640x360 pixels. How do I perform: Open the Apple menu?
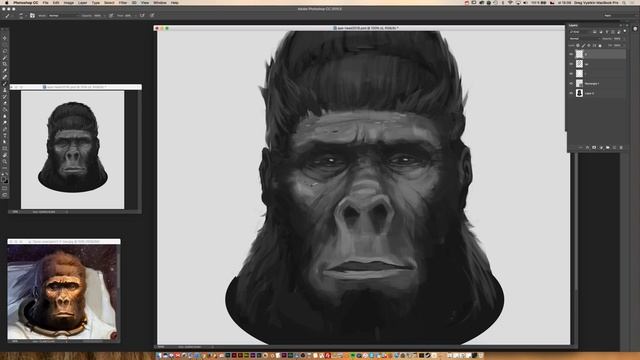point(7,2)
